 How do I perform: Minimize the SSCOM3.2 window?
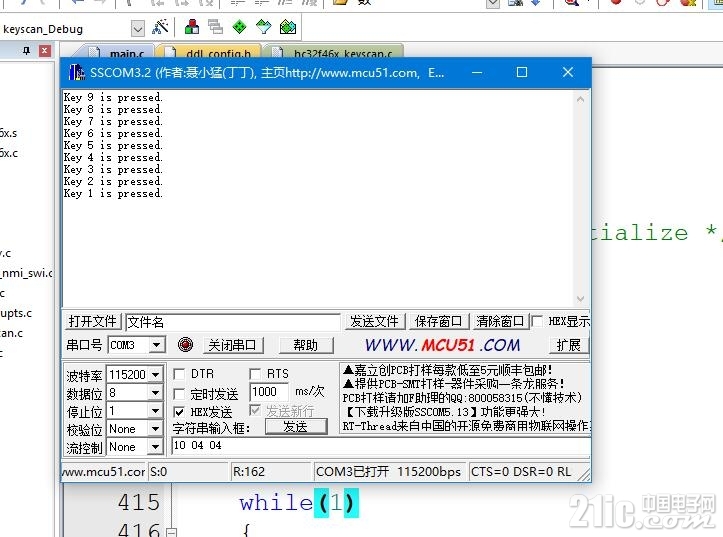click(x=477, y=72)
